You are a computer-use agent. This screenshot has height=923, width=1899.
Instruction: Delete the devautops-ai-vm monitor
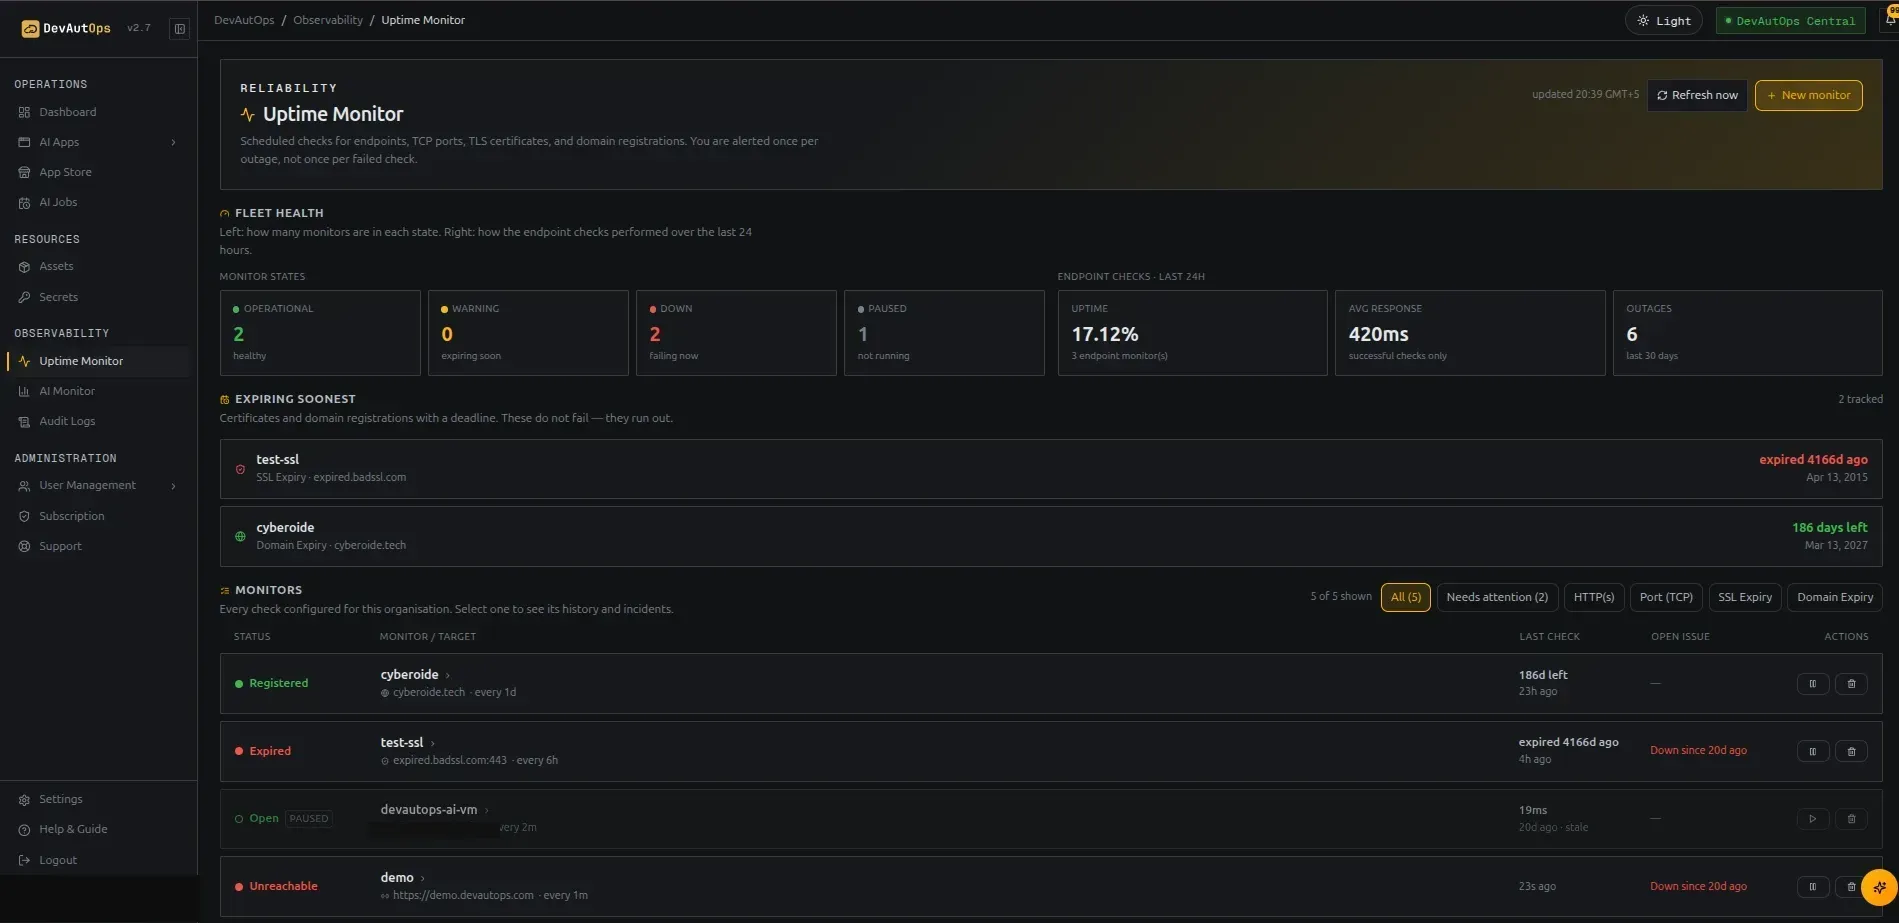click(1851, 819)
